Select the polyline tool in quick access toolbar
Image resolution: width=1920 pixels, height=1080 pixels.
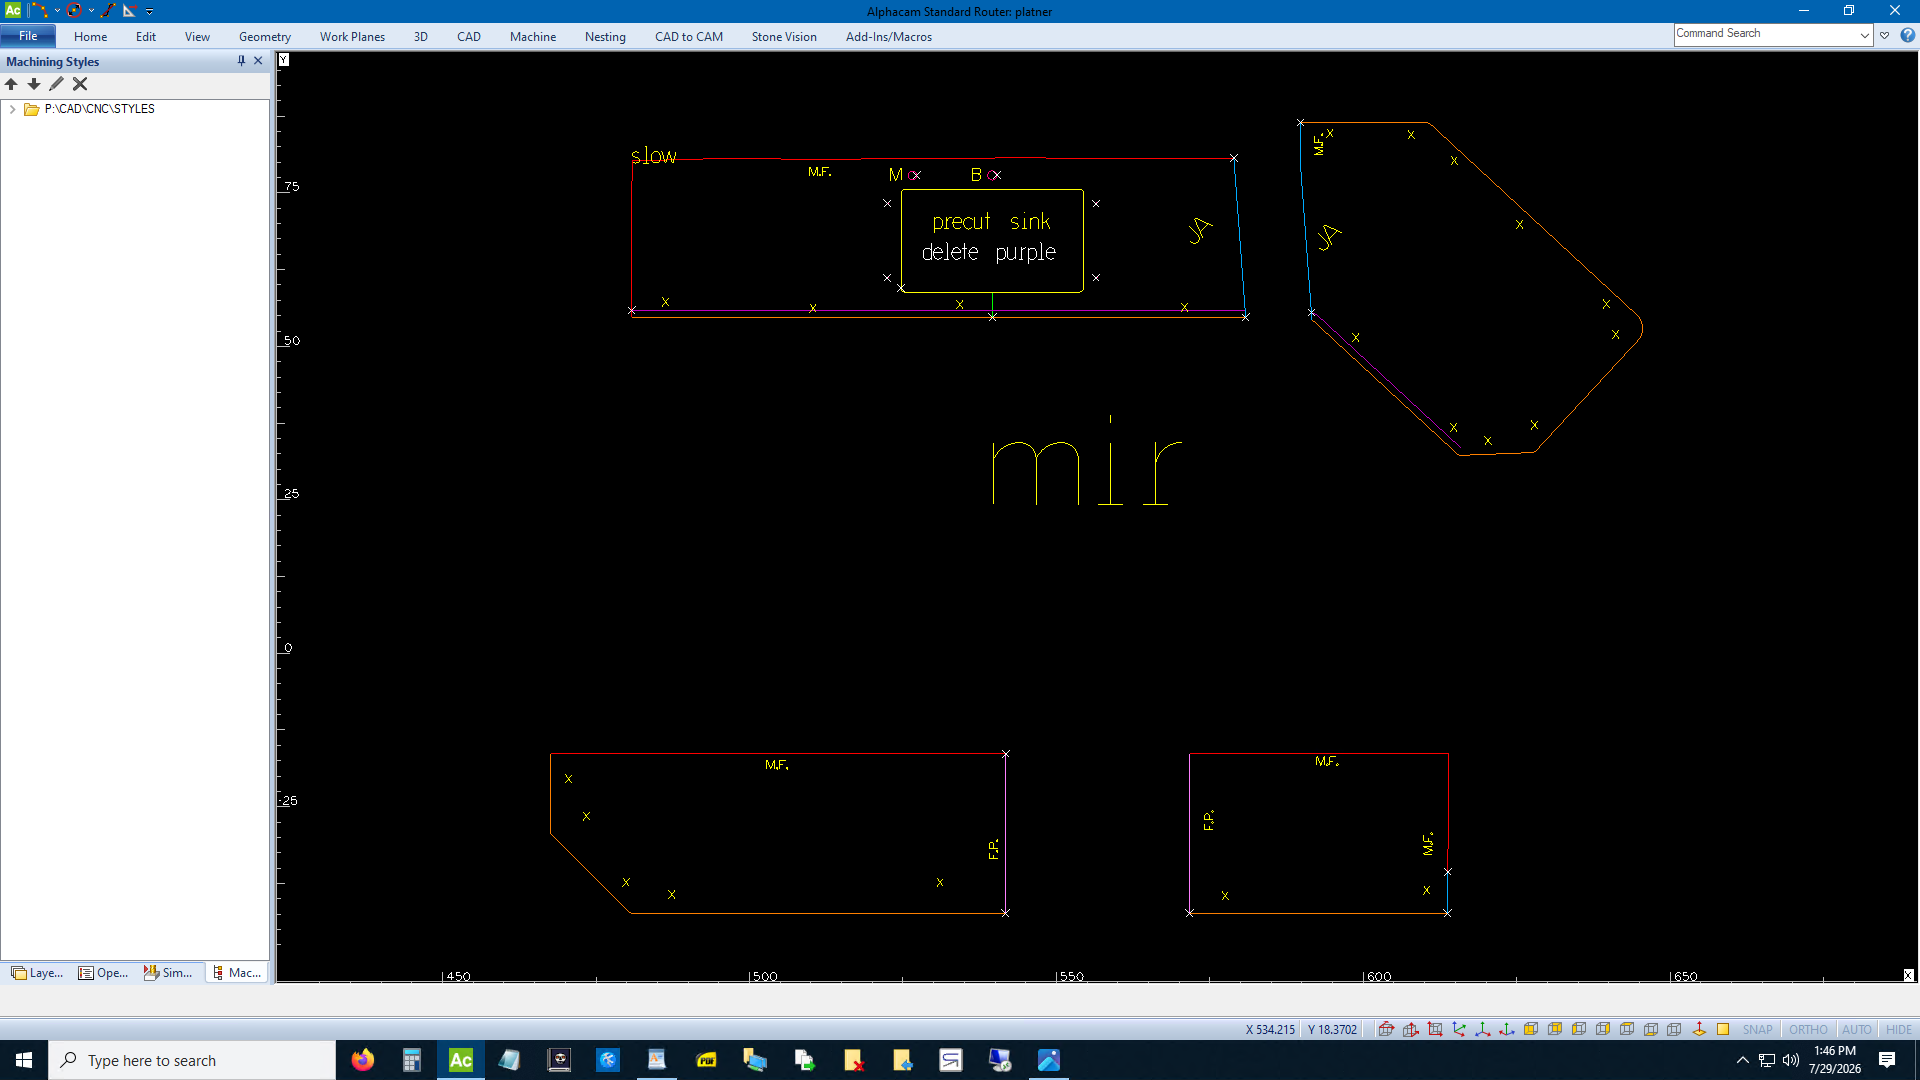coord(40,10)
